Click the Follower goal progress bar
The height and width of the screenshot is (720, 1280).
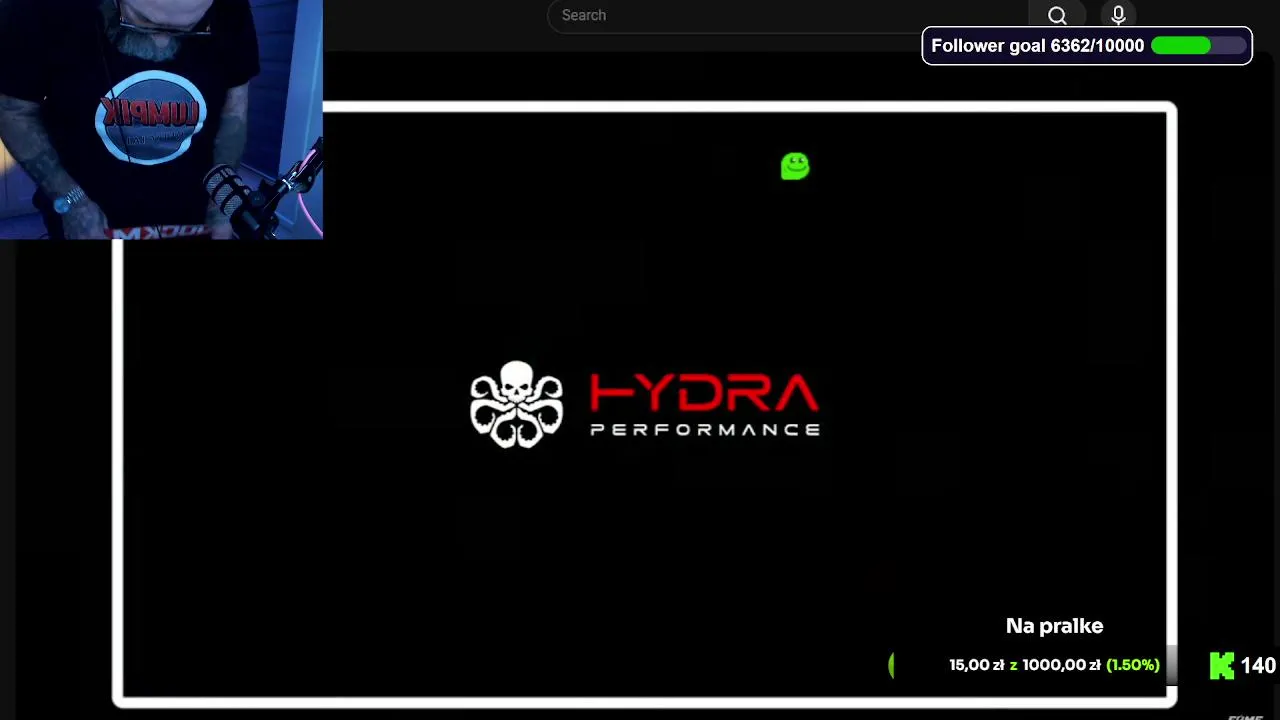click(1197, 46)
